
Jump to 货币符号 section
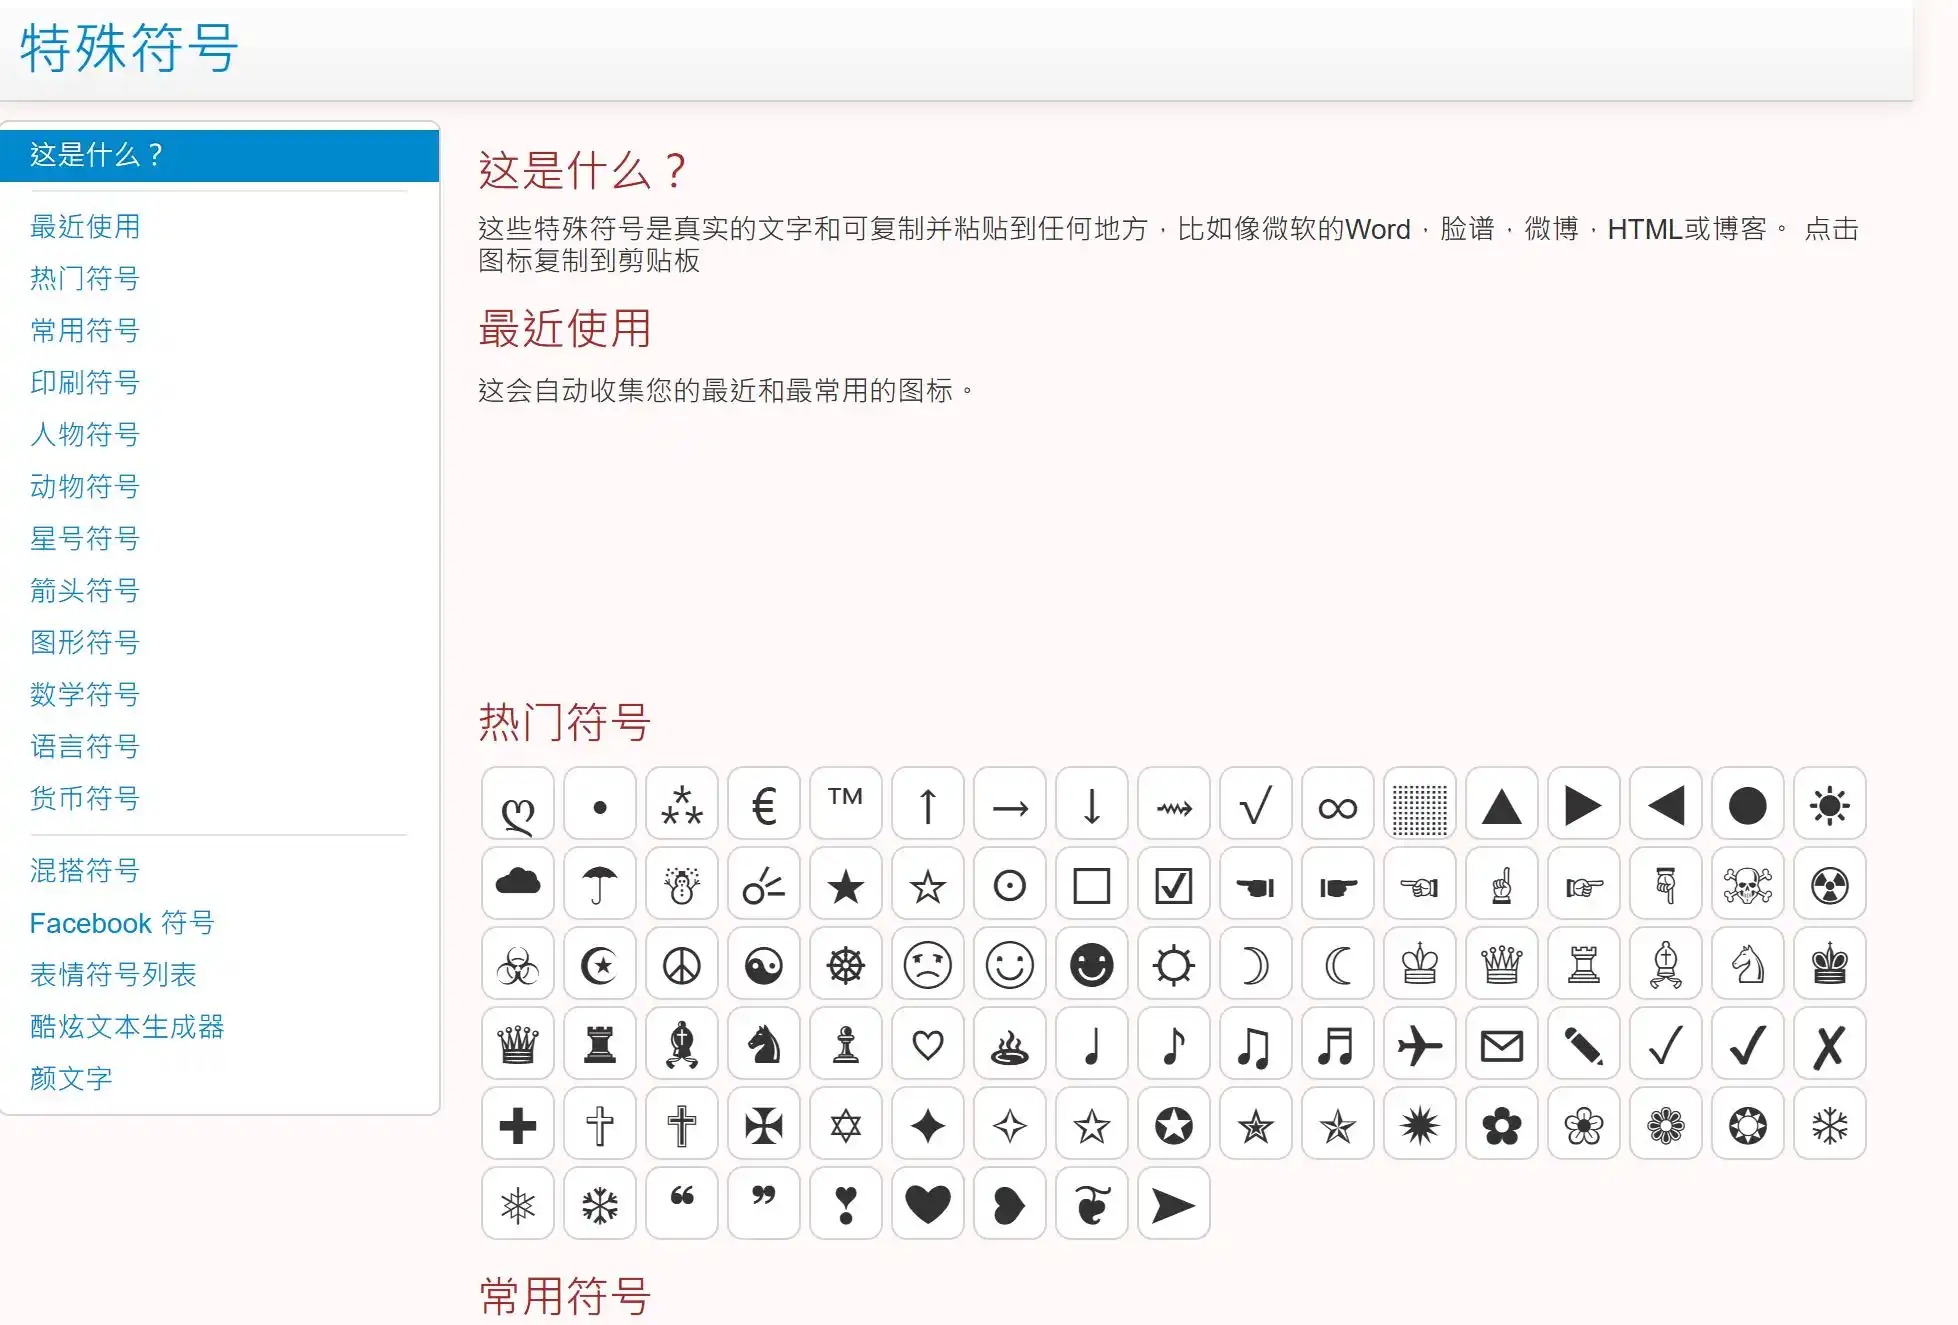pyautogui.click(x=85, y=799)
